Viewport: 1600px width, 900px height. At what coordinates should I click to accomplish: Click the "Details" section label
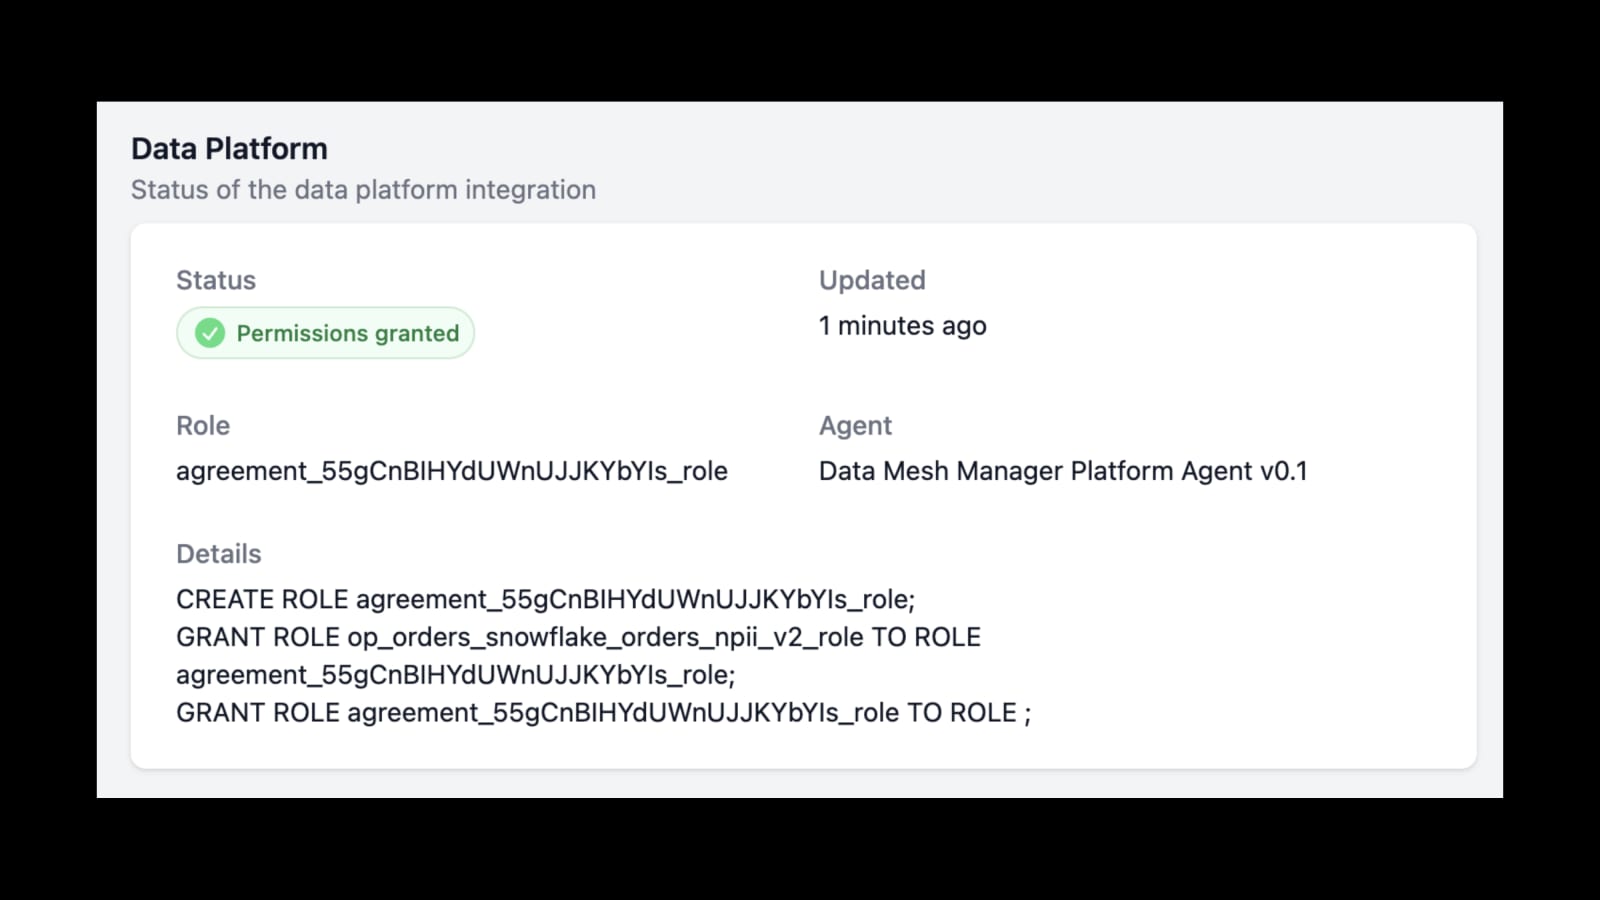218,554
